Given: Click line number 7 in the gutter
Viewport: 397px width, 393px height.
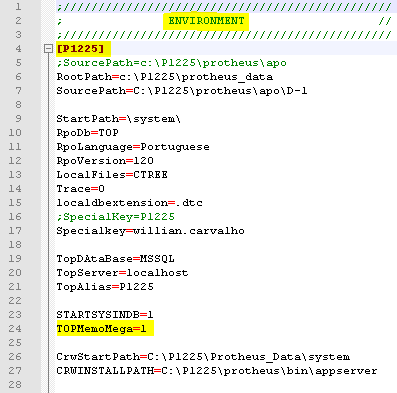Looking at the screenshot, I should point(18,91).
